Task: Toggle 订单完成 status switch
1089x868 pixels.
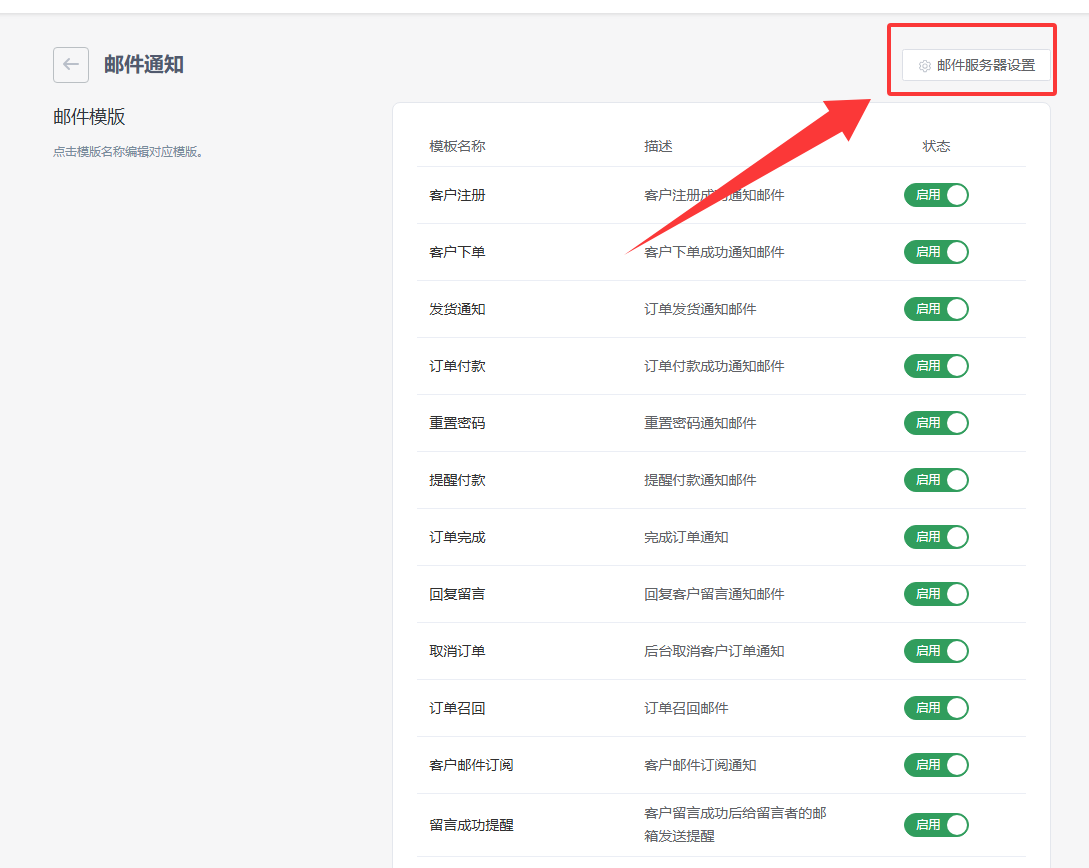Action: coord(936,537)
